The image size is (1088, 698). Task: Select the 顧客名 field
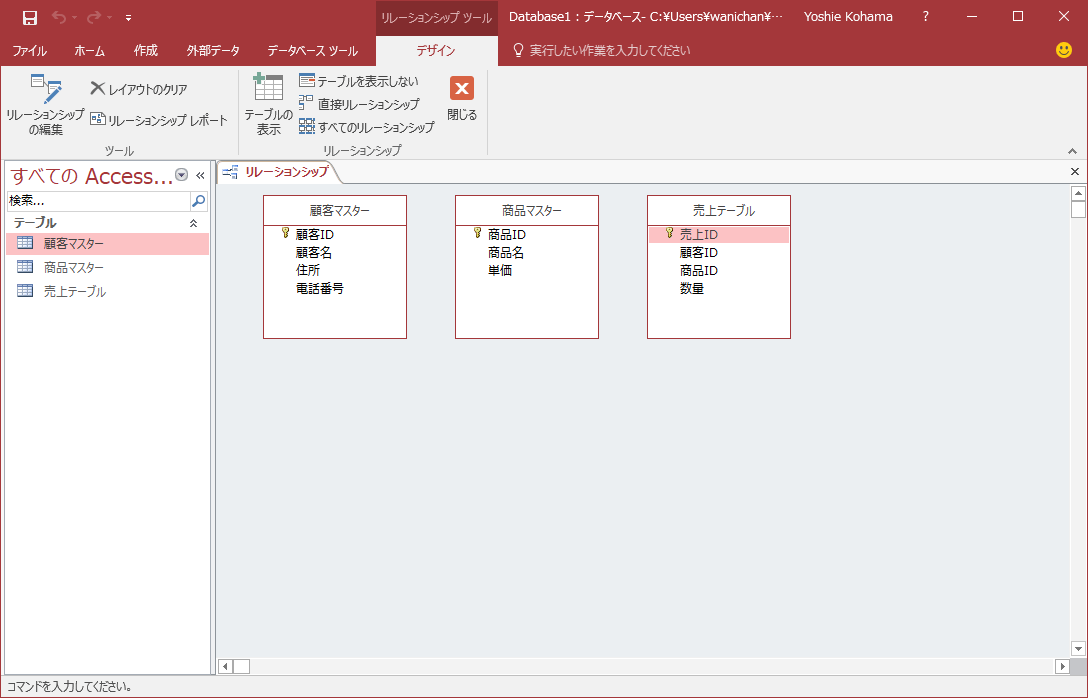pyautogui.click(x=314, y=253)
